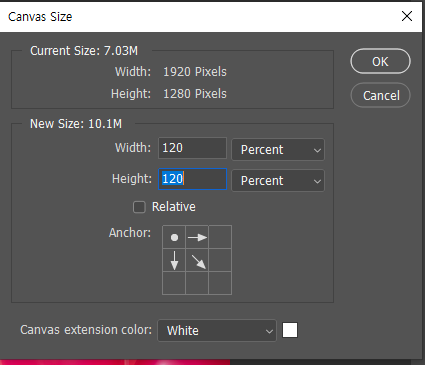
Task: Click the 'New Size: 10.1M' label
Action: pyautogui.click(x=76, y=124)
